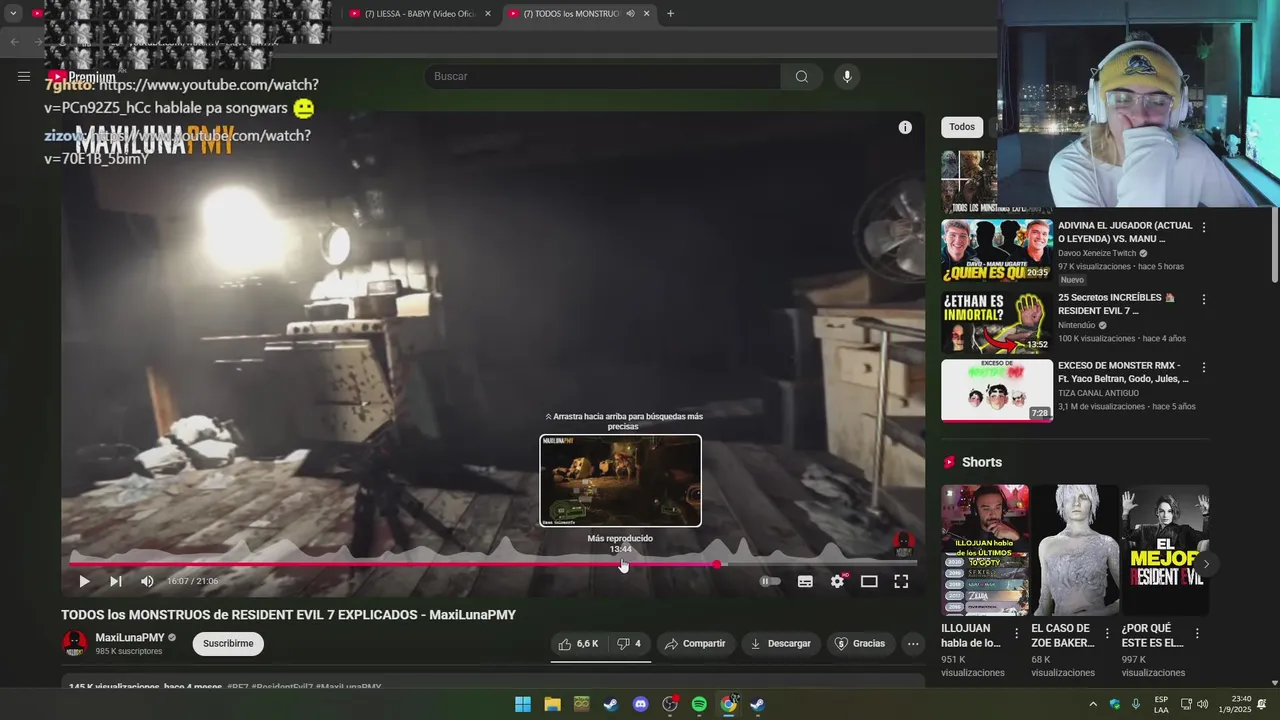Switch to Google Chrome in the taskbar
This screenshot has width=1280, height=720.
tap(729, 704)
